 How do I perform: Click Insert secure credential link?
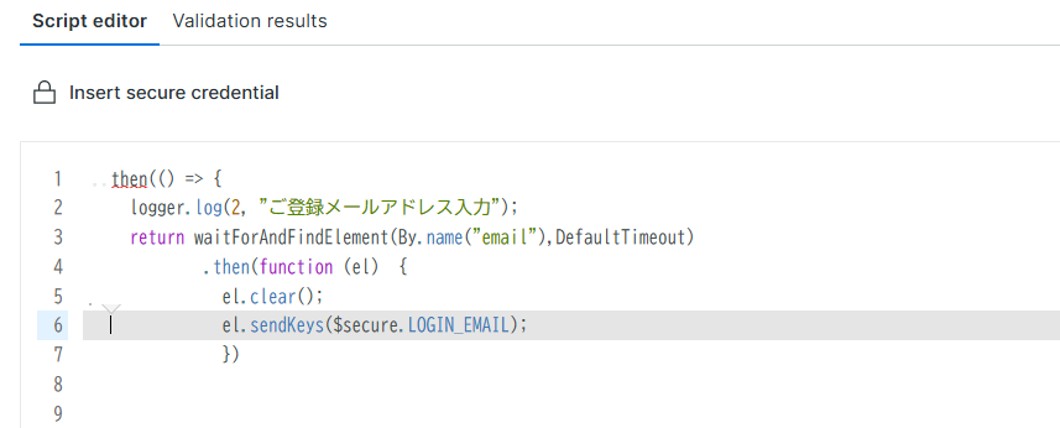click(173, 93)
